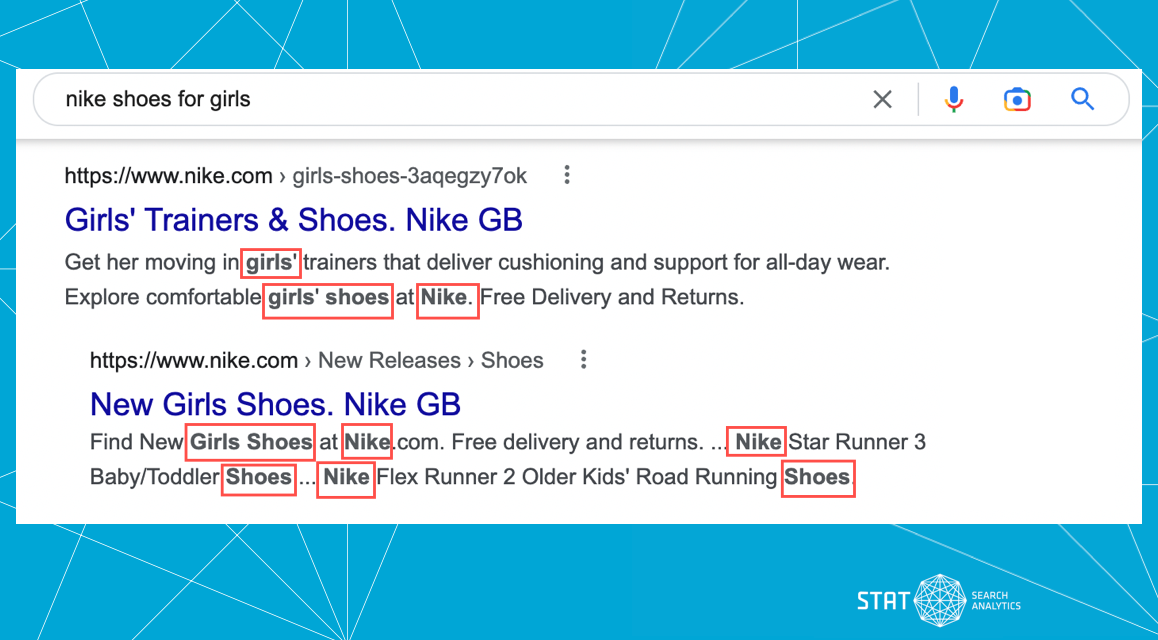
Task: Click the boxed 'Nike' before Star Runner 3
Action: tap(756, 442)
